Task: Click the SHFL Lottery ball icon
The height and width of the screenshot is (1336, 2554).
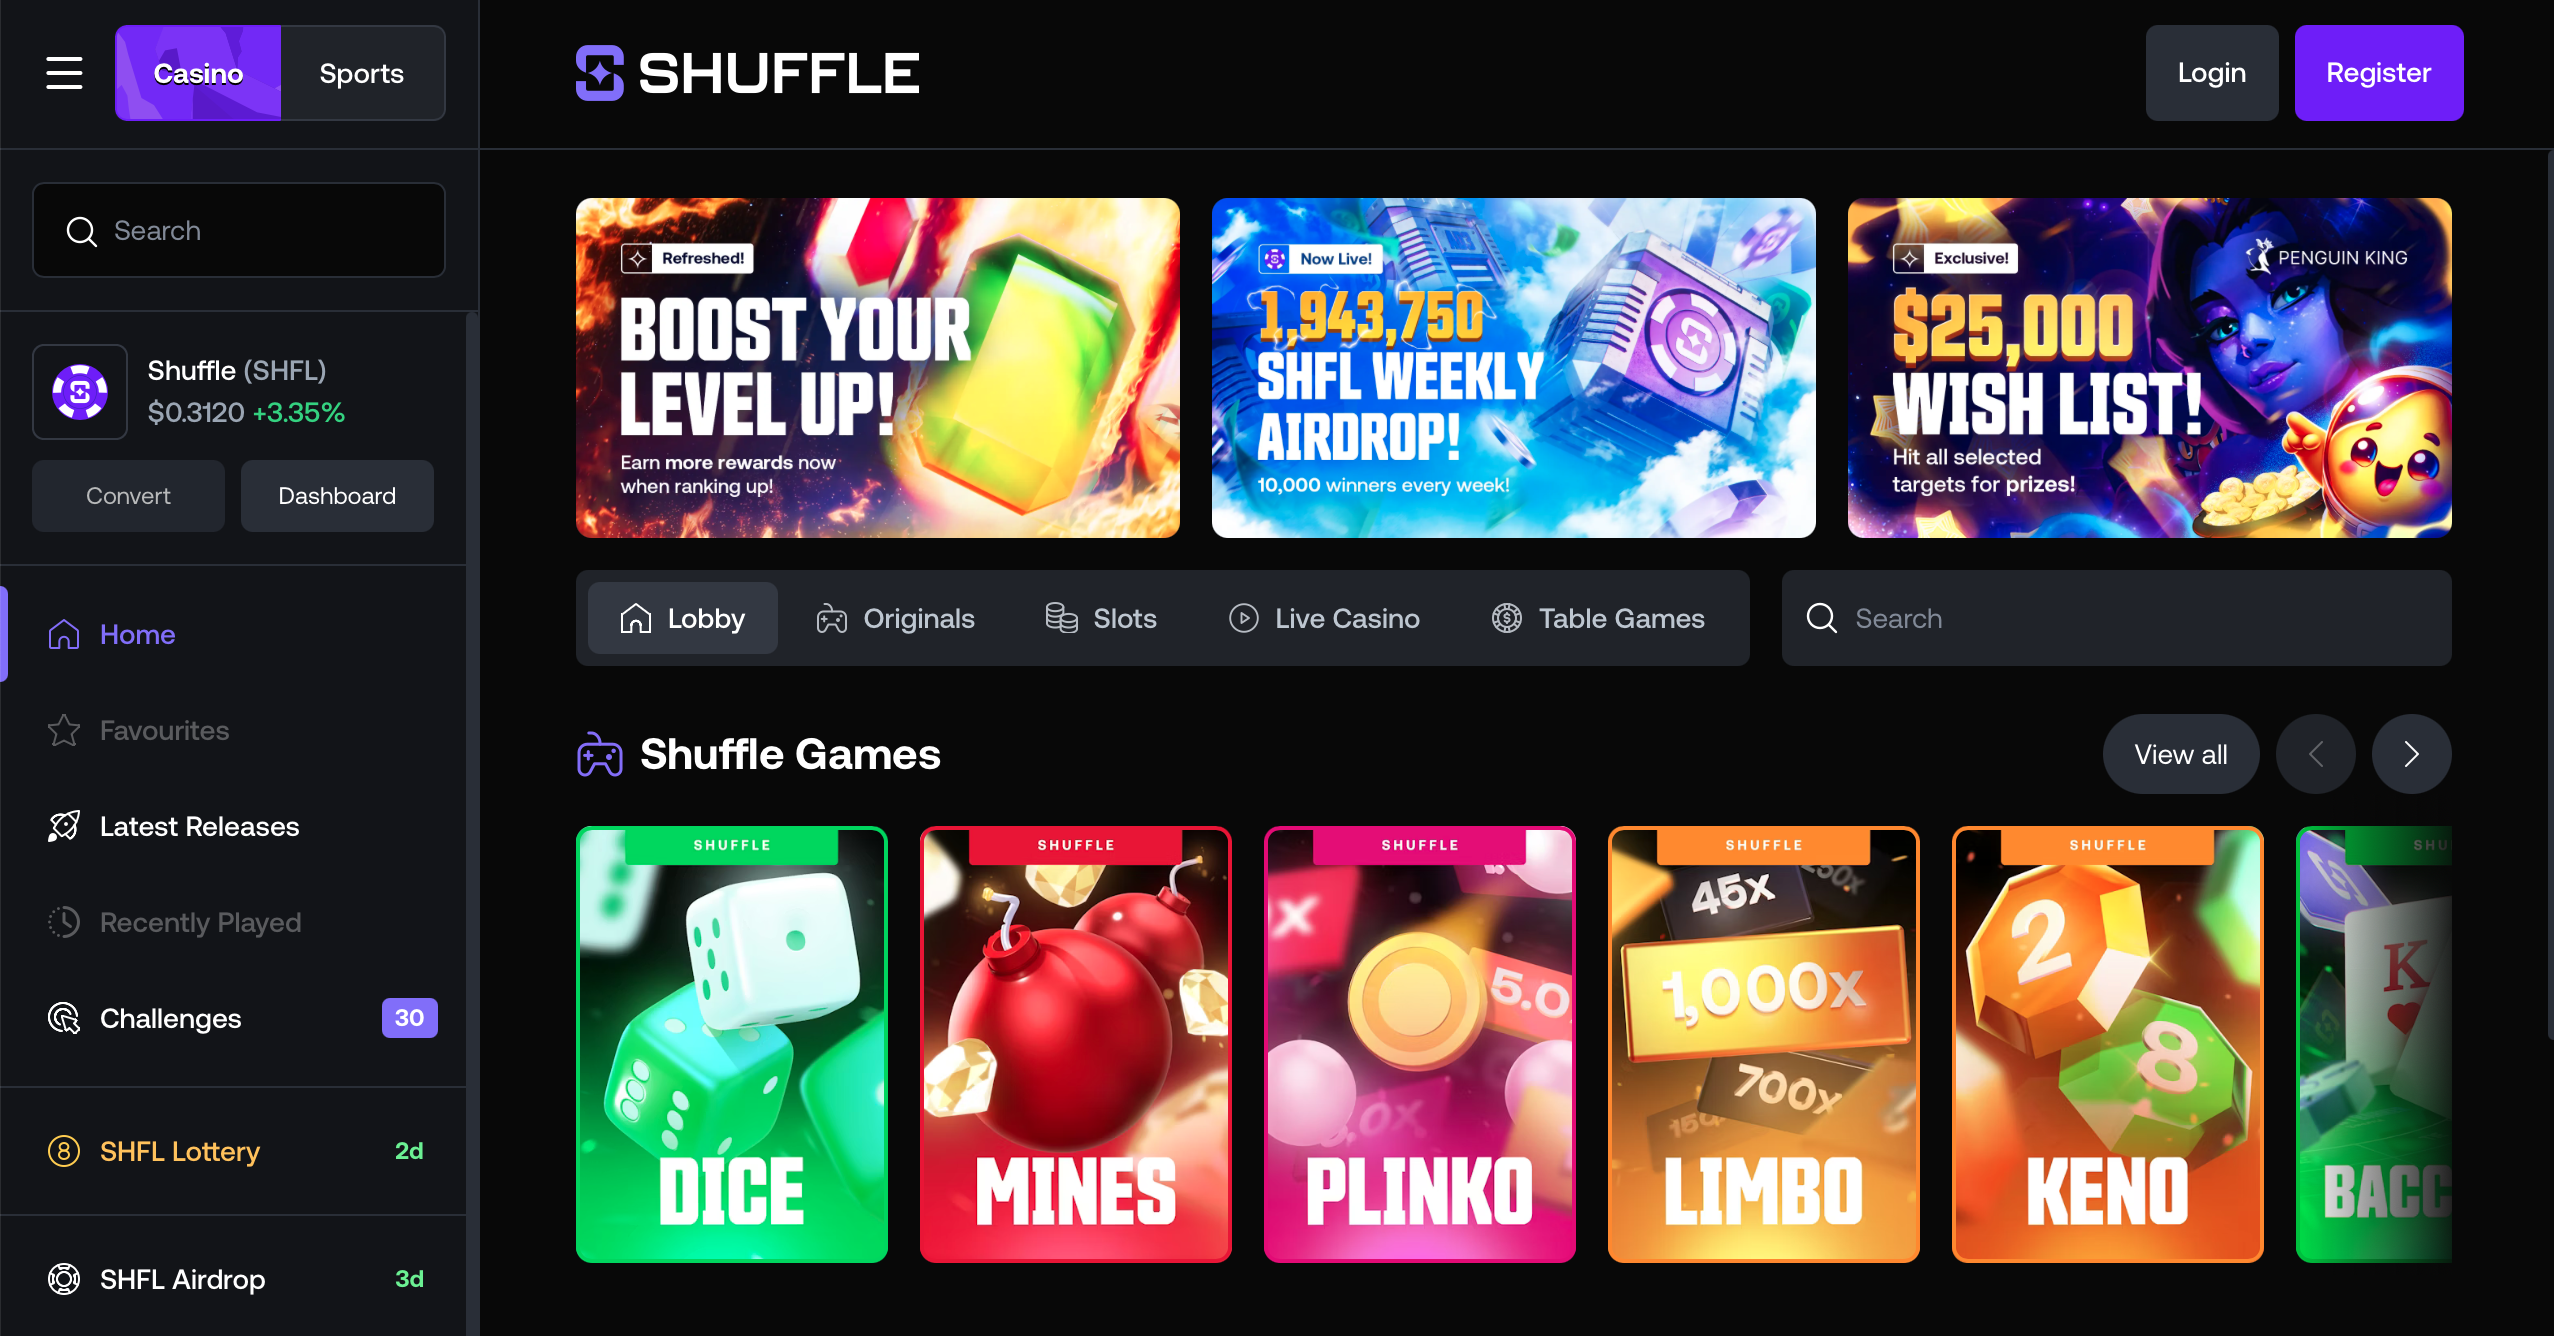Action: pos(64,1151)
